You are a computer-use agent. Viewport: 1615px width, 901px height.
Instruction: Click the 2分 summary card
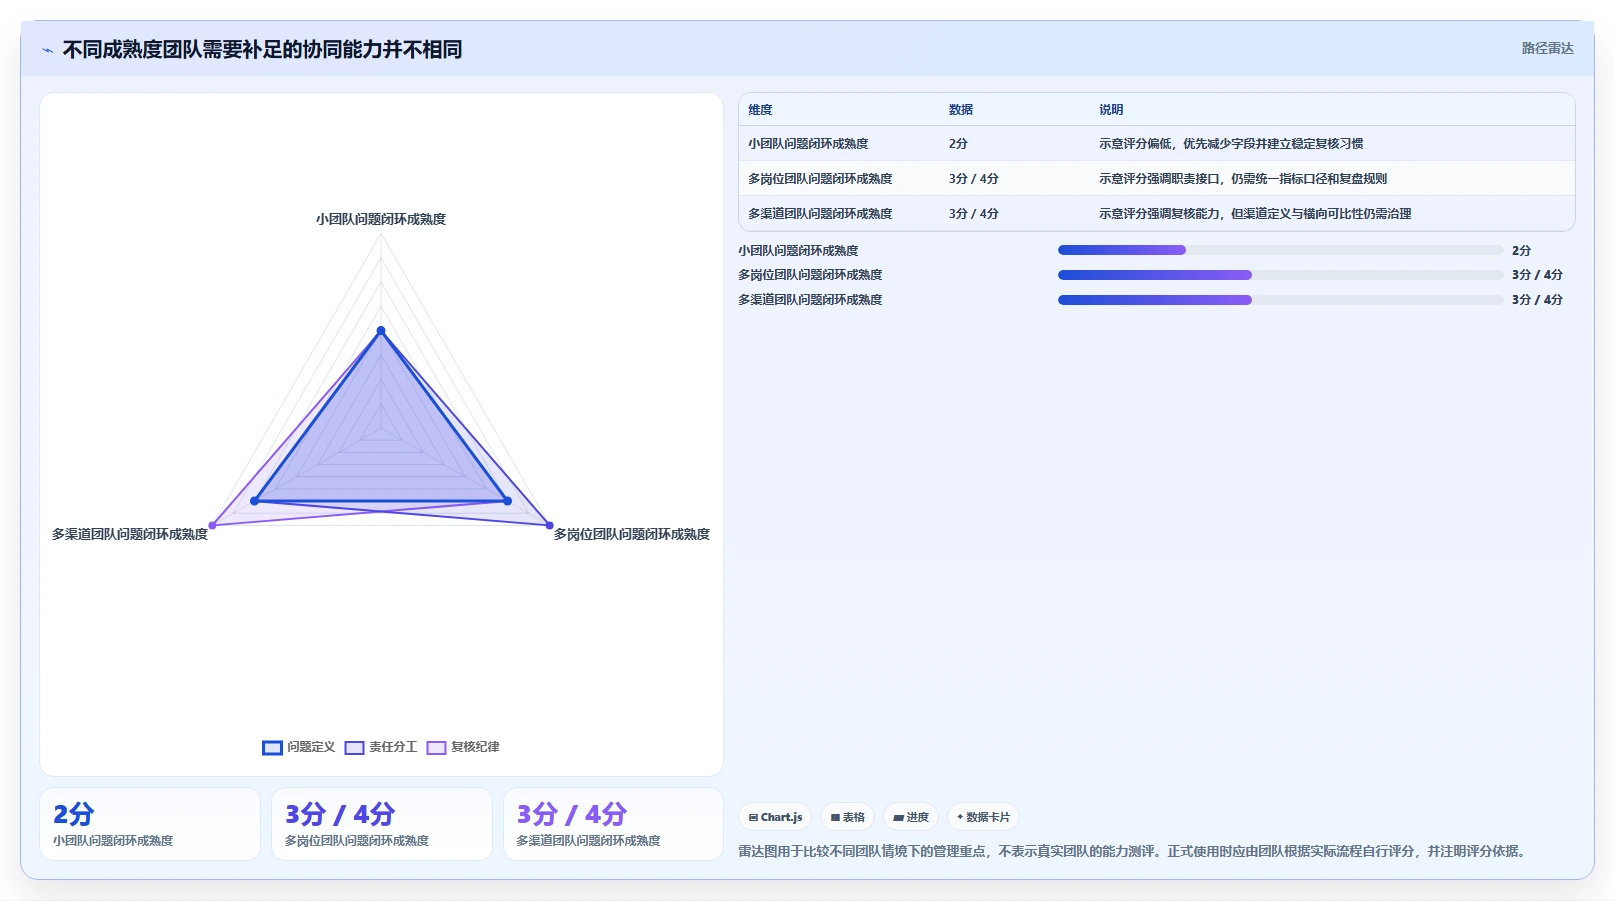coord(150,824)
